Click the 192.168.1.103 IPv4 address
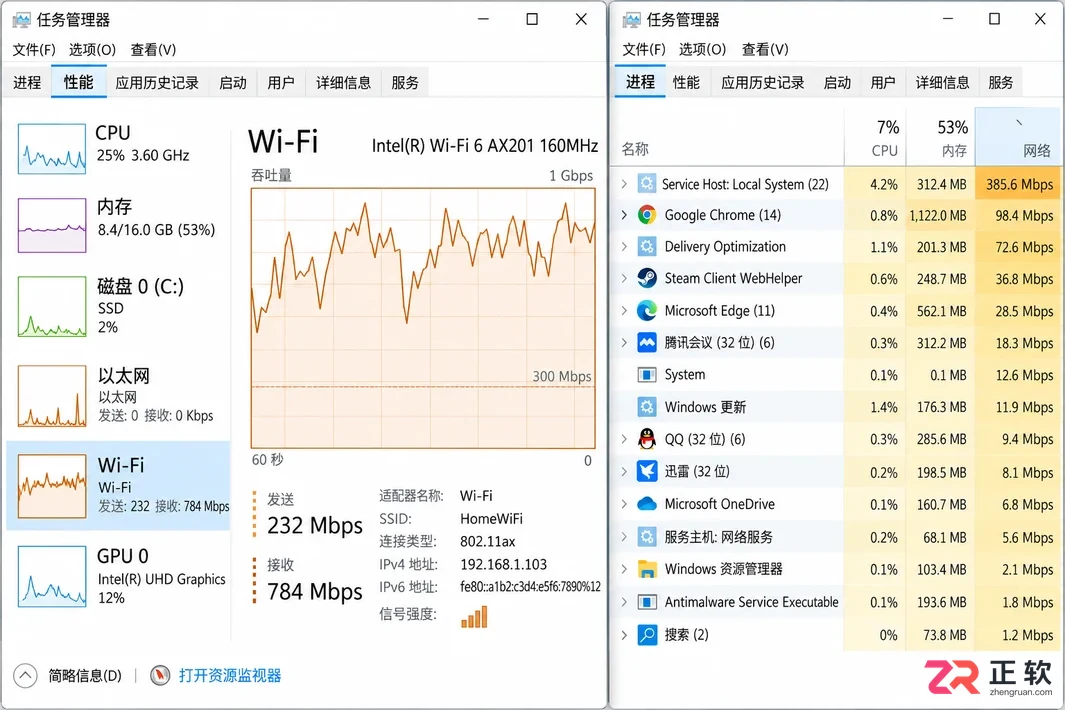The image size is (1065, 710). click(x=503, y=564)
